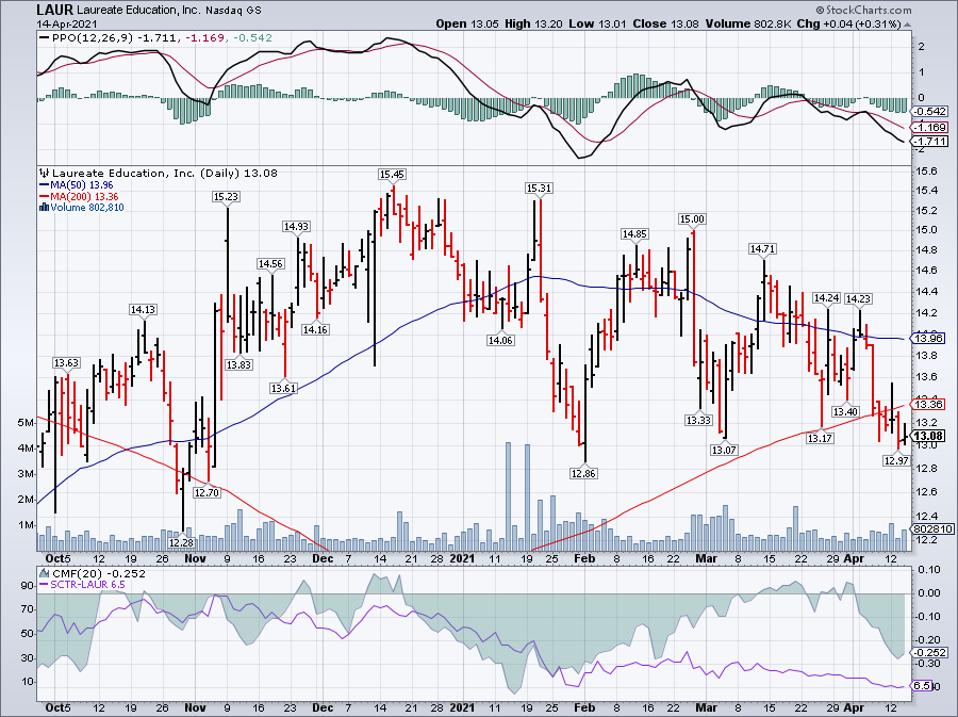This screenshot has width=958, height=717.
Task: Click the blue line swatch before MA(50)
Action: pyautogui.click(x=44, y=185)
